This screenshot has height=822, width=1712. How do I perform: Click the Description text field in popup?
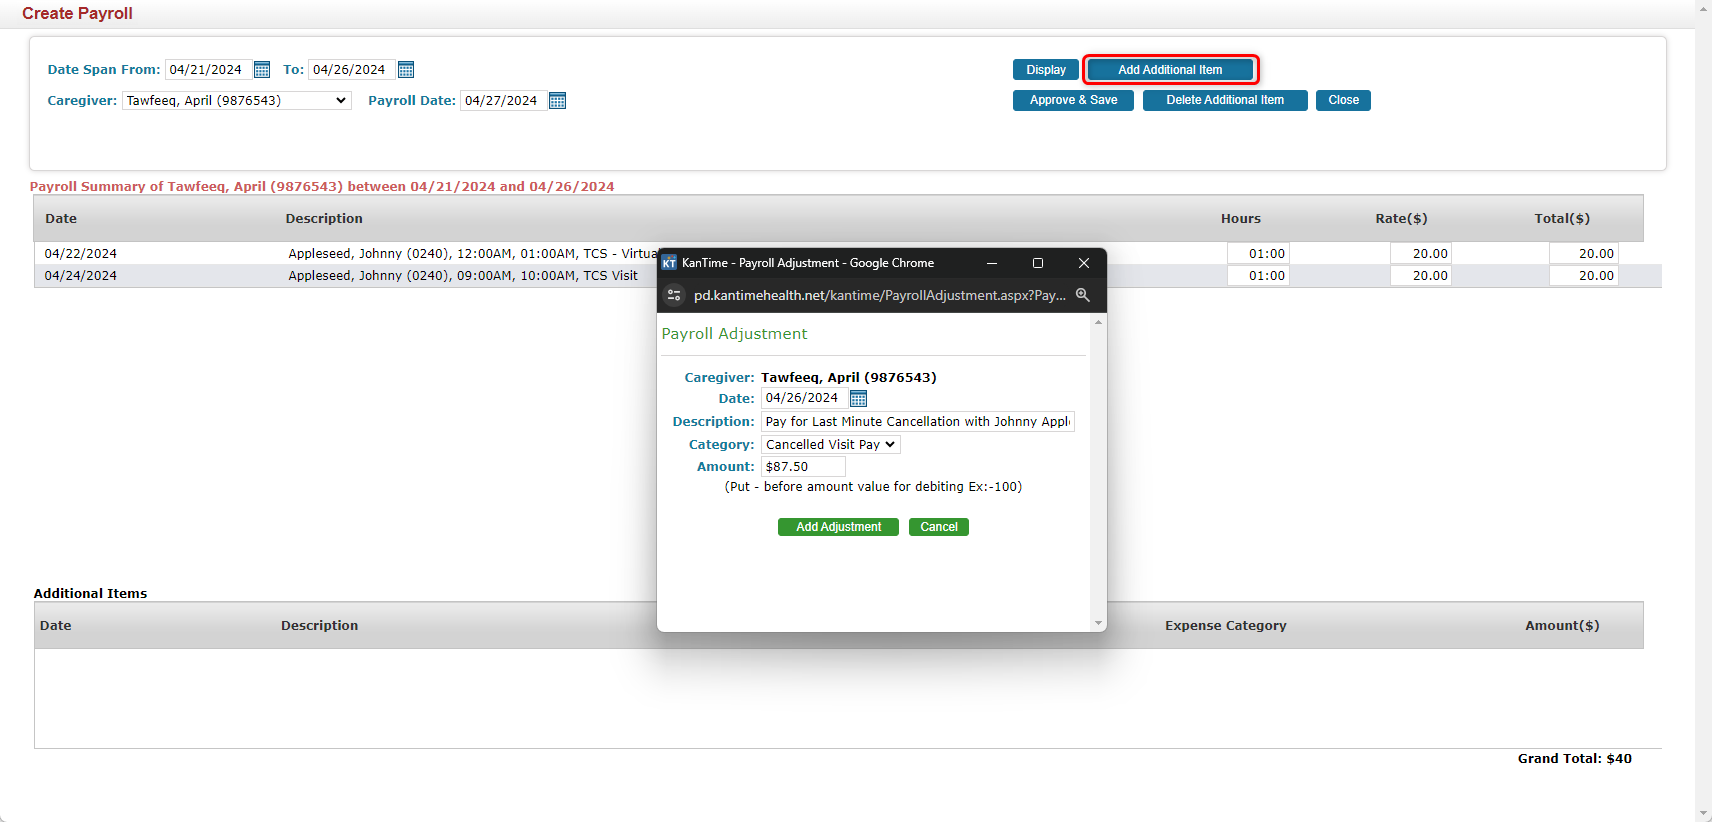click(x=917, y=422)
